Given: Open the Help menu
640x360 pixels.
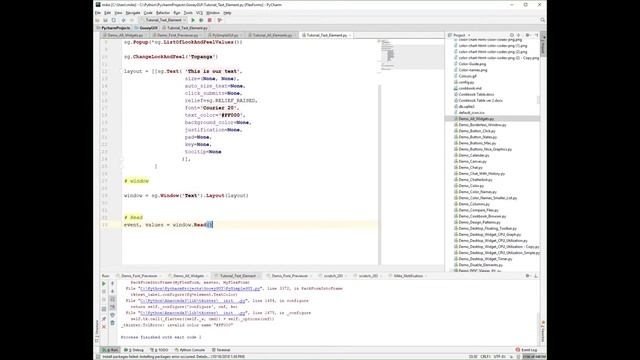Looking at the screenshot, I should (227, 13).
